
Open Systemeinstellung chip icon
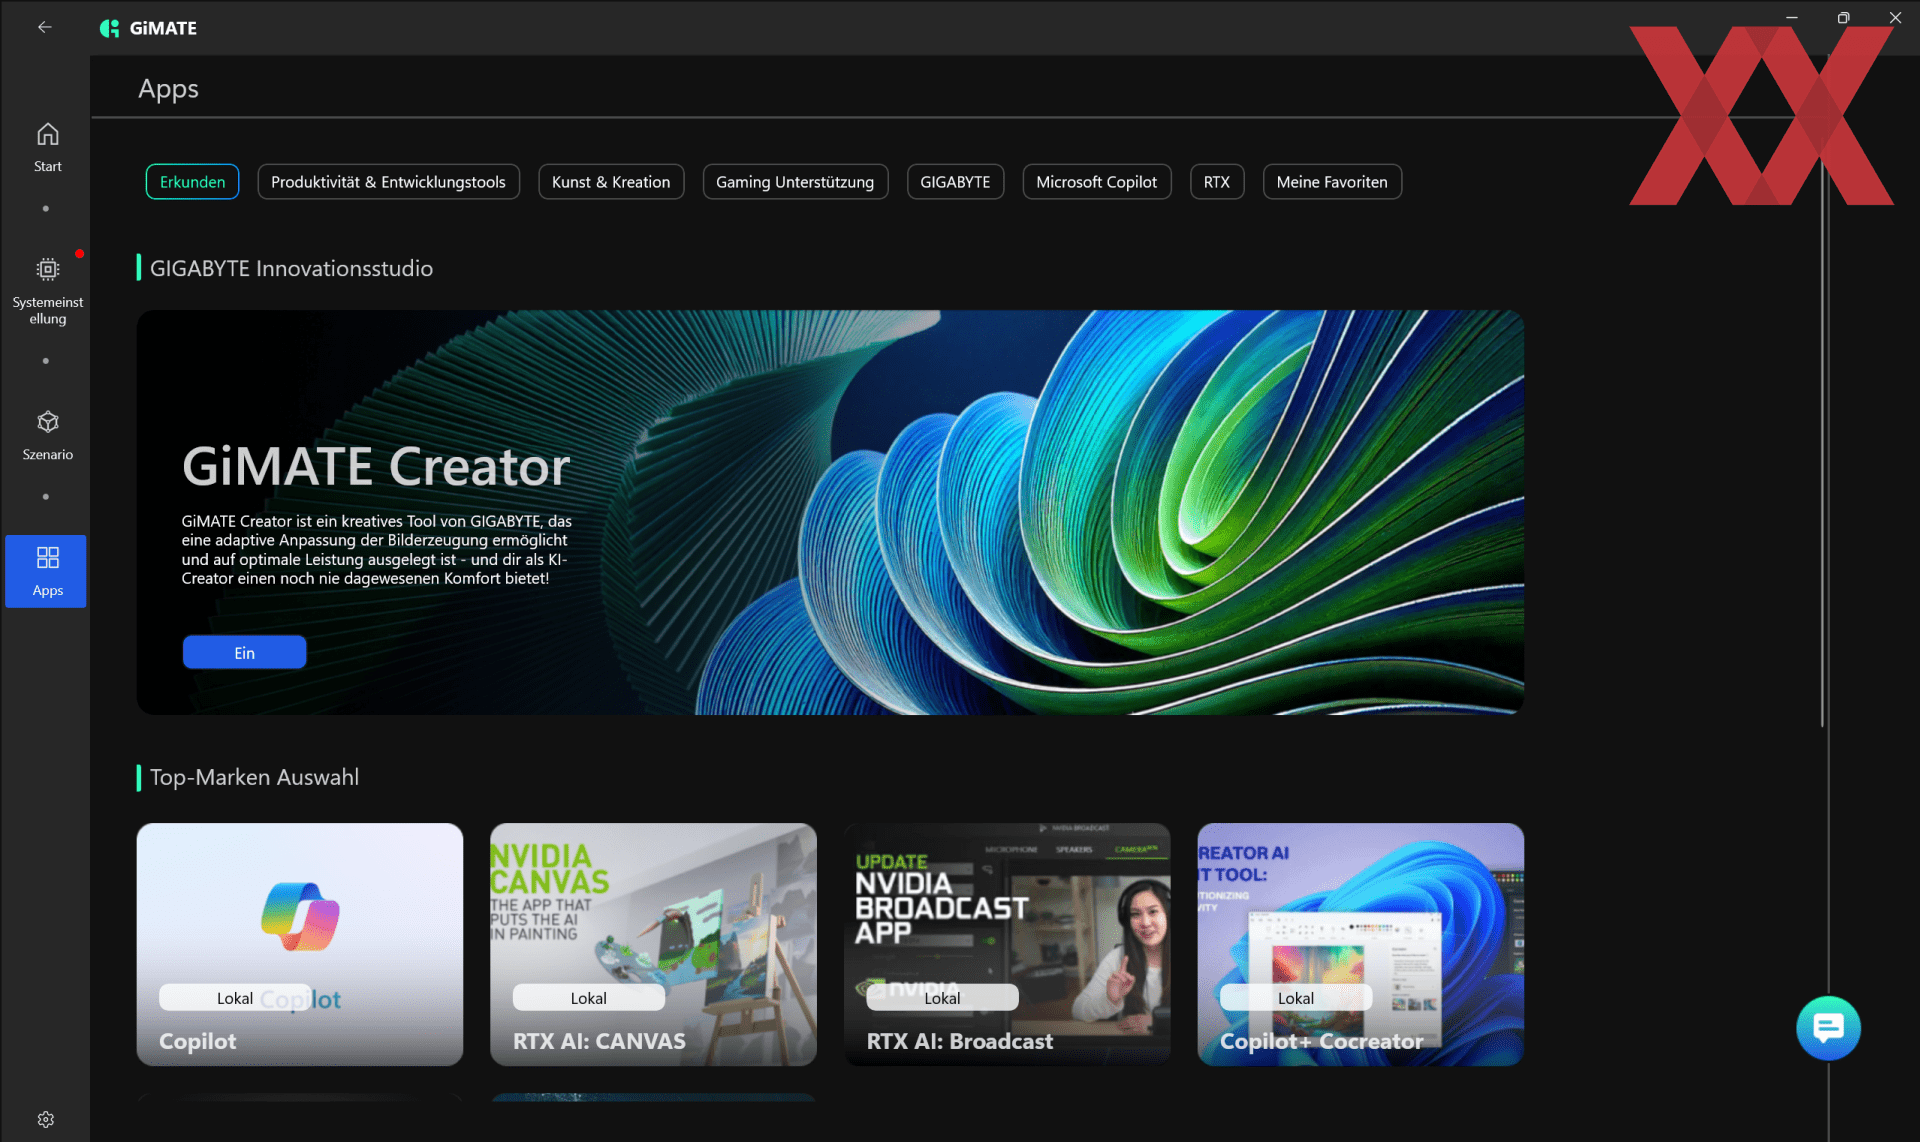coord(47,269)
